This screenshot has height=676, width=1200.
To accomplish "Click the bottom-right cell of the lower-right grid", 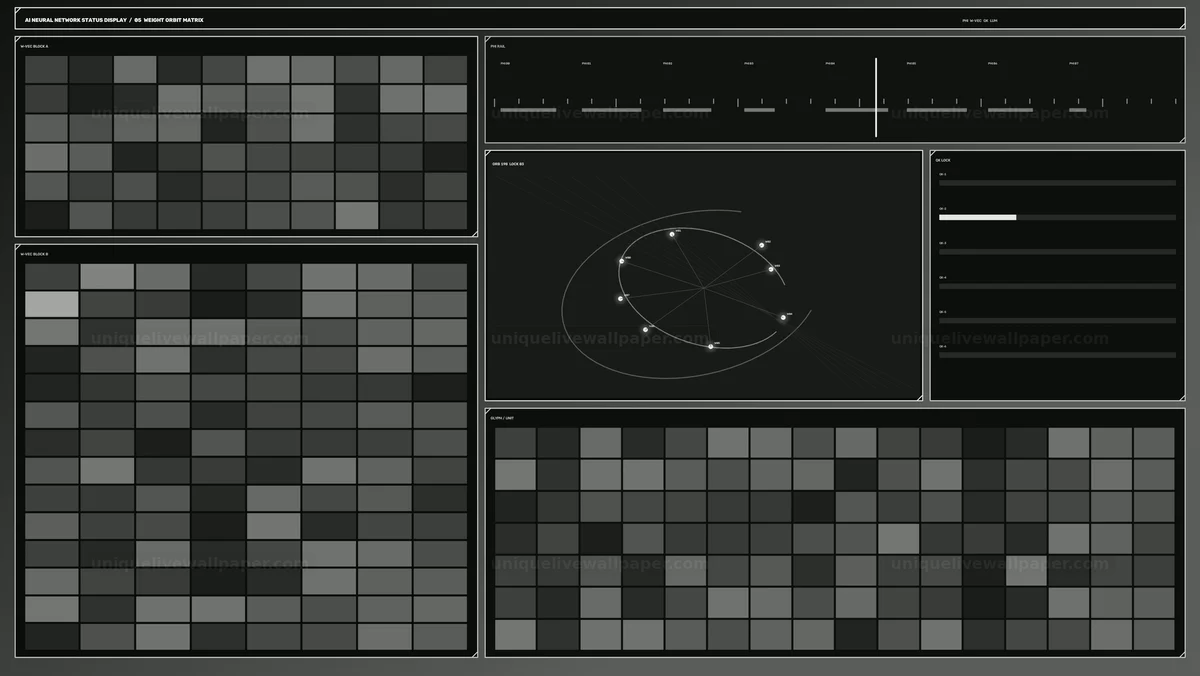I will (x=1154, y=635).
